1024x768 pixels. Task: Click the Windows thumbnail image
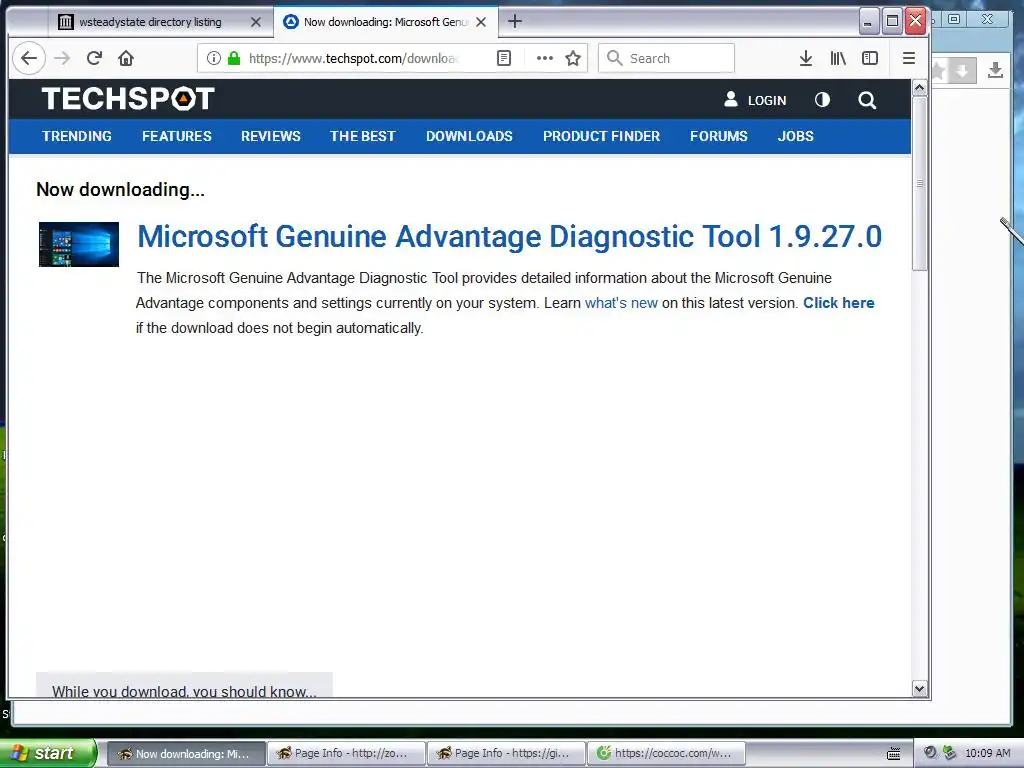(79, 244)
